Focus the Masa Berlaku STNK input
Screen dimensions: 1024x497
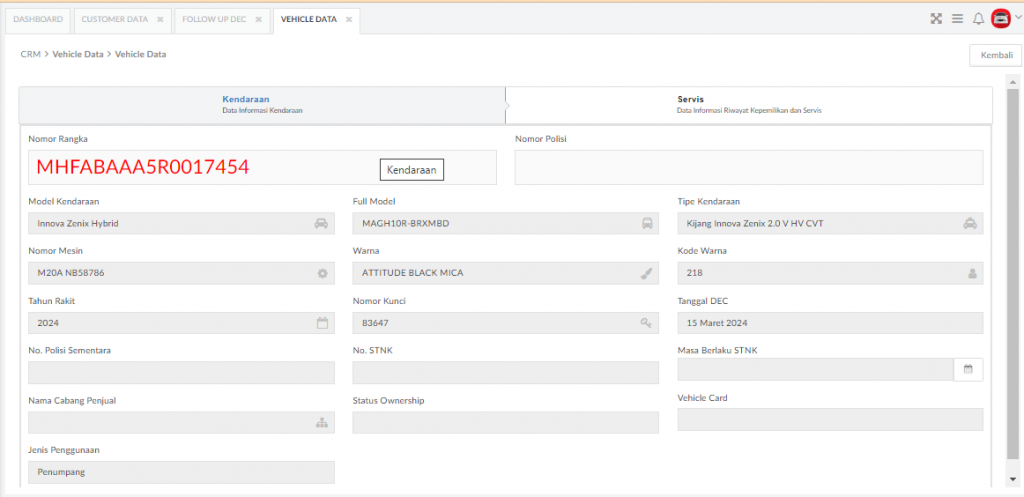click(x=816, y=369)
